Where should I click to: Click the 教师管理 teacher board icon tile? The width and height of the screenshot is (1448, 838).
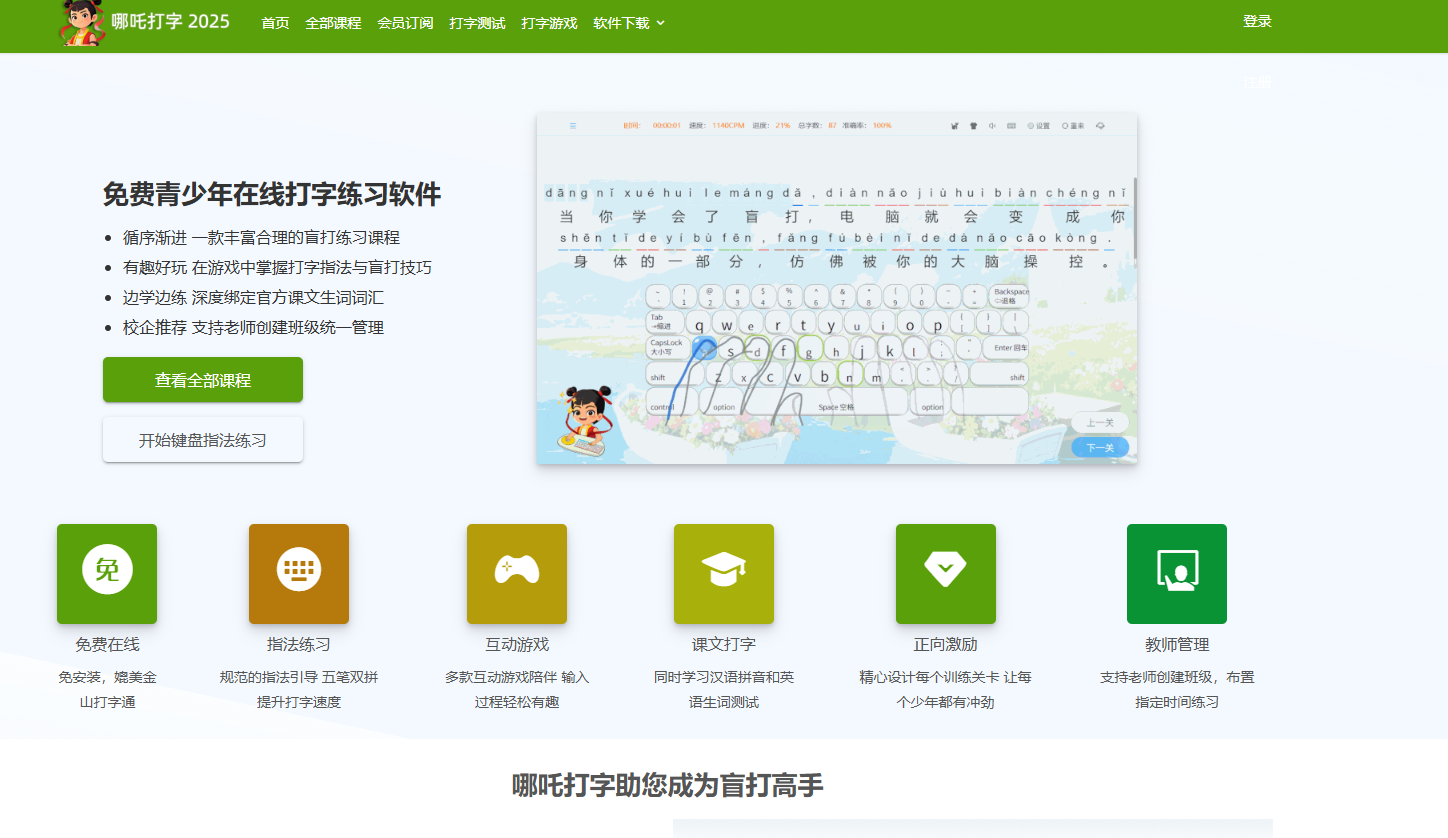(x=1177, y=574)
